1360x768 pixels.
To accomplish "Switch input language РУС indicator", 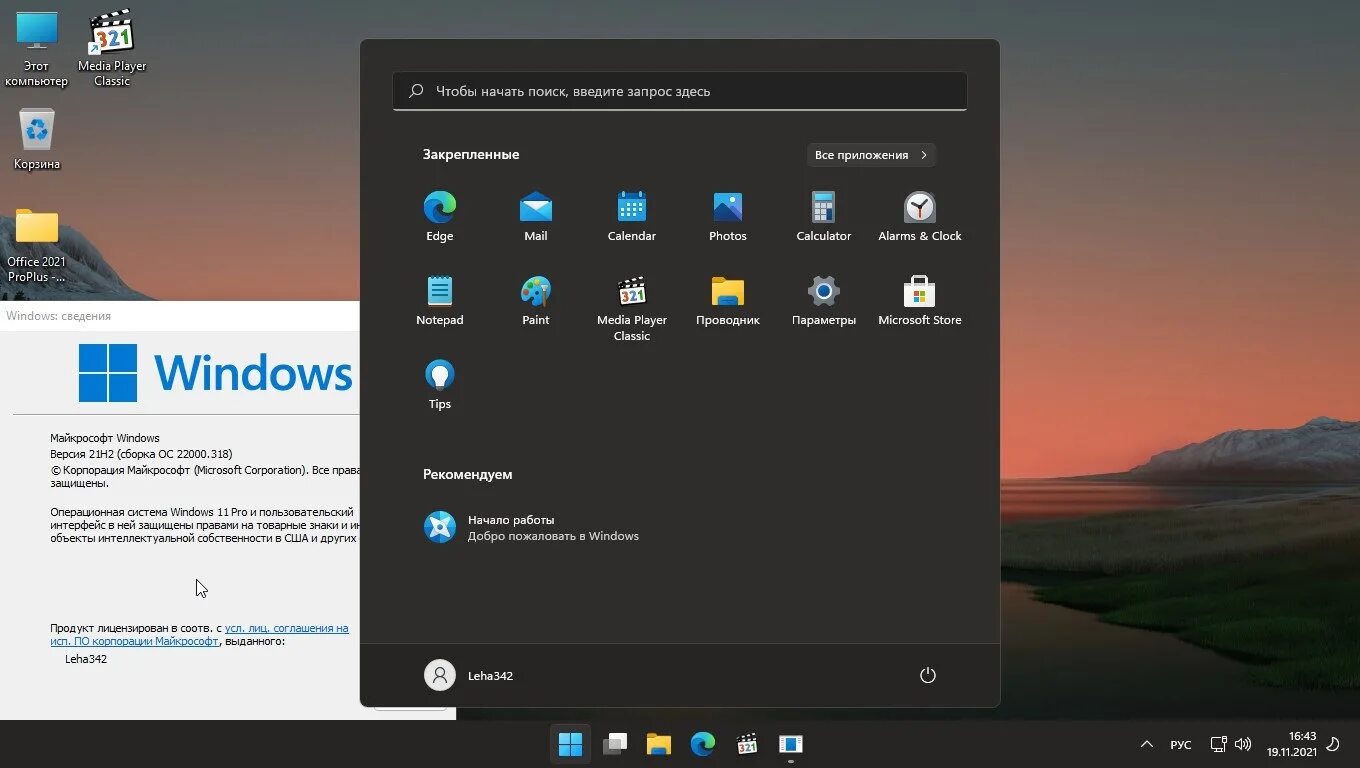I will click(1181, 745).
